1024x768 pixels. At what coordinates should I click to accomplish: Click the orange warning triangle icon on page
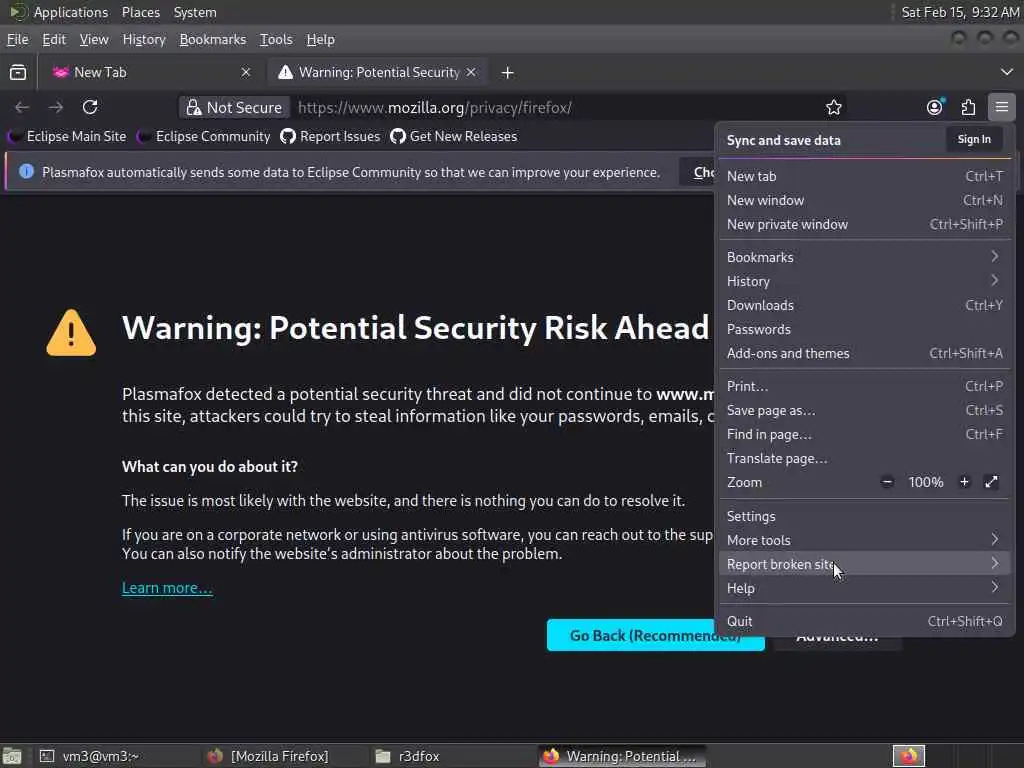coord(71,332)
